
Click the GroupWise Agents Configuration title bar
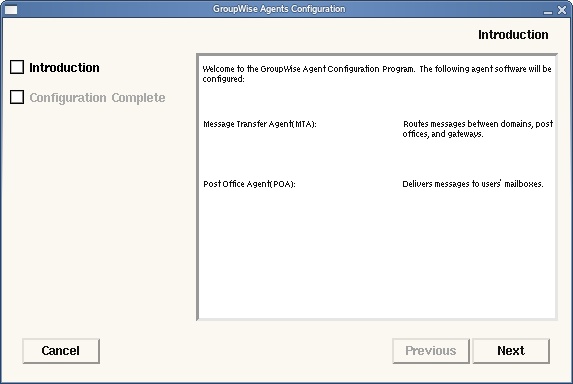[x=279, y=9]
